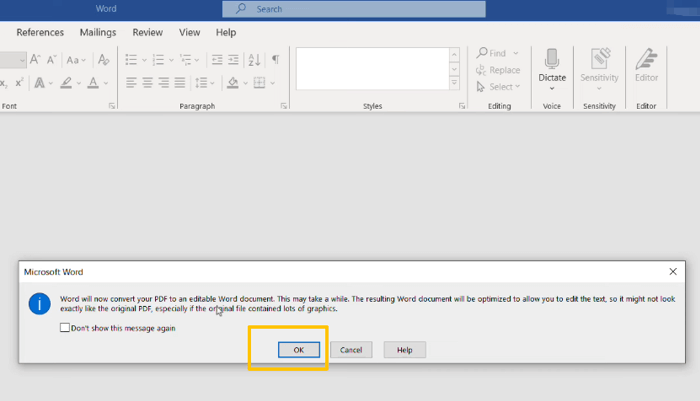Open highlight color dropdown arrow

point(79,83)
